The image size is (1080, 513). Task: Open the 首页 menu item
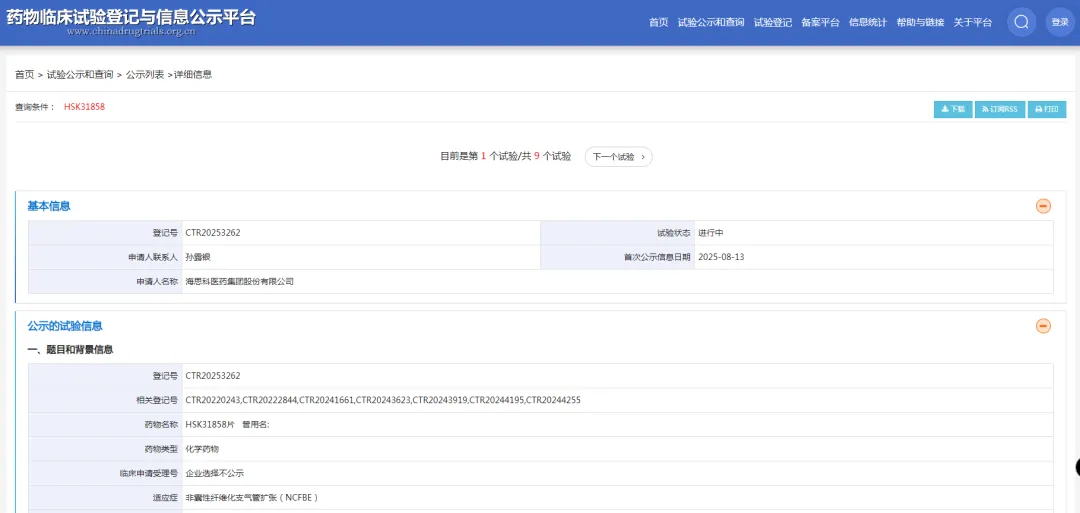point(658,22)
